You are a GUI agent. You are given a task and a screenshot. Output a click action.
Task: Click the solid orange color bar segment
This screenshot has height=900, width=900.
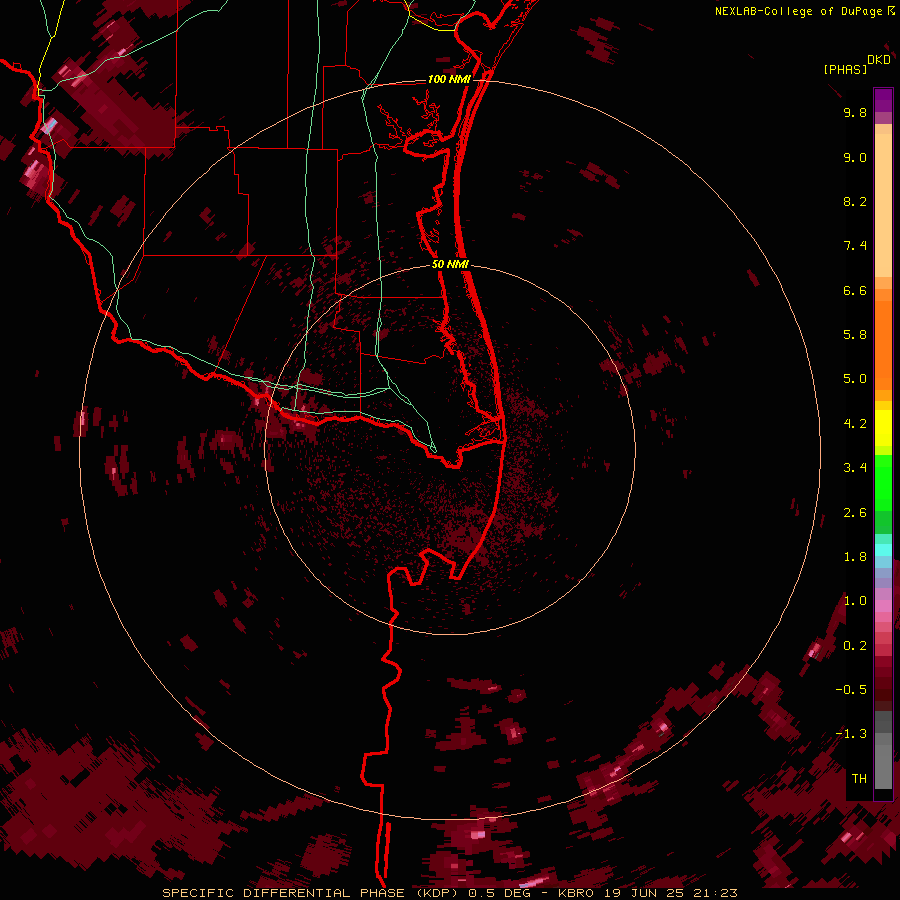click(x=883, y=346)
